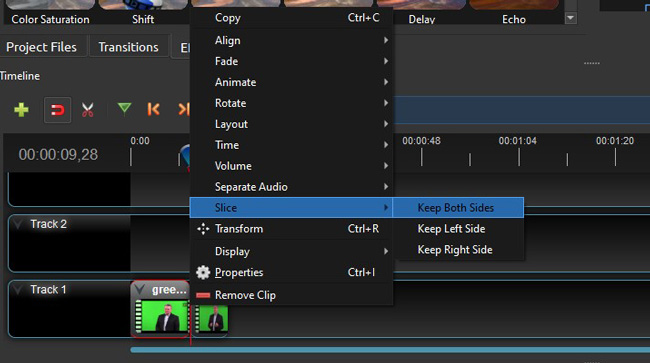Click the horizontal timeline scrollbar
The image size is (650, 363).
click(390, 350)
